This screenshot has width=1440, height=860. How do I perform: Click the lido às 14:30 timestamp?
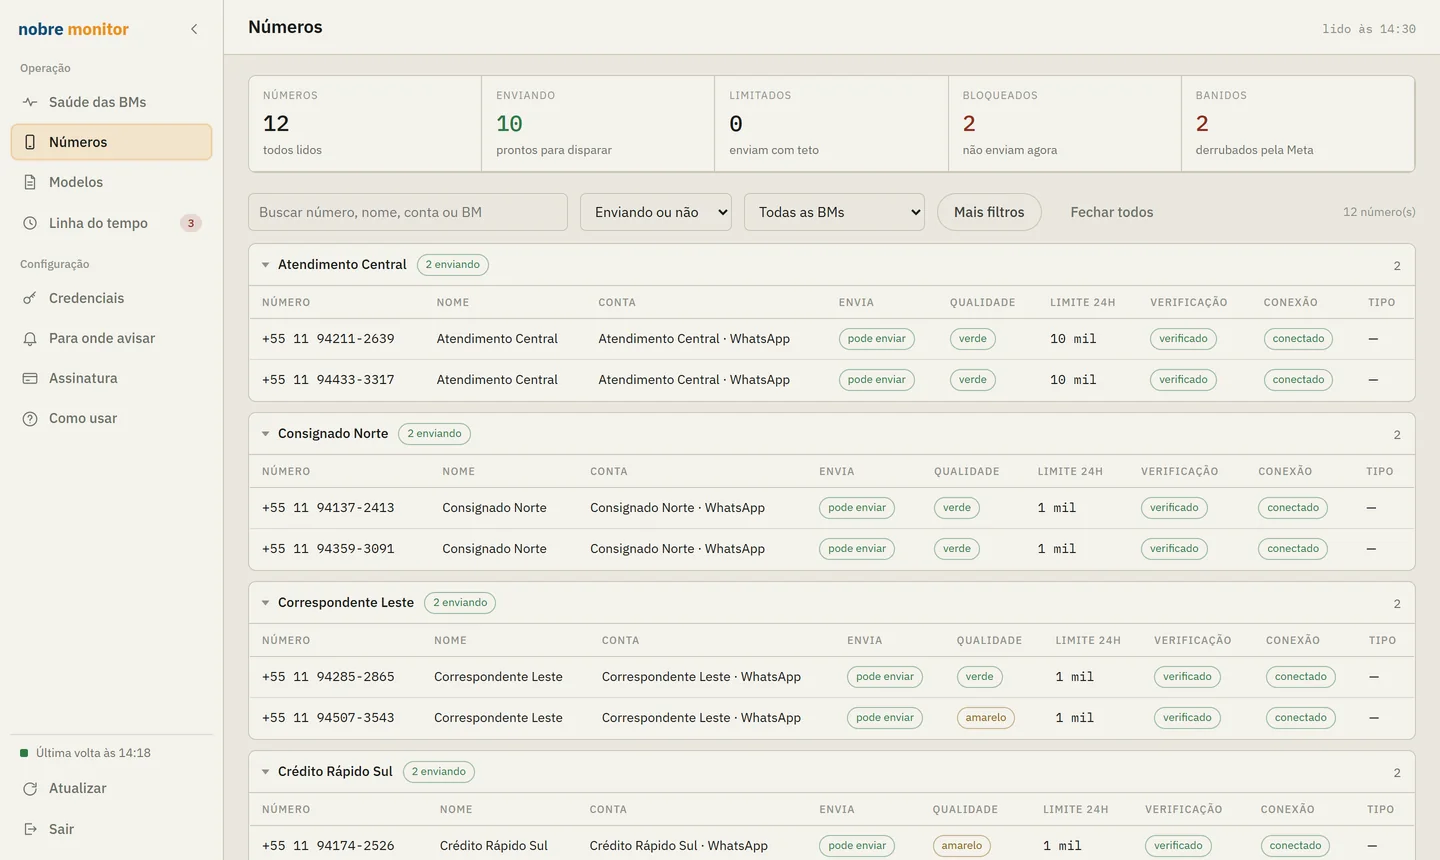[1369, 29]
